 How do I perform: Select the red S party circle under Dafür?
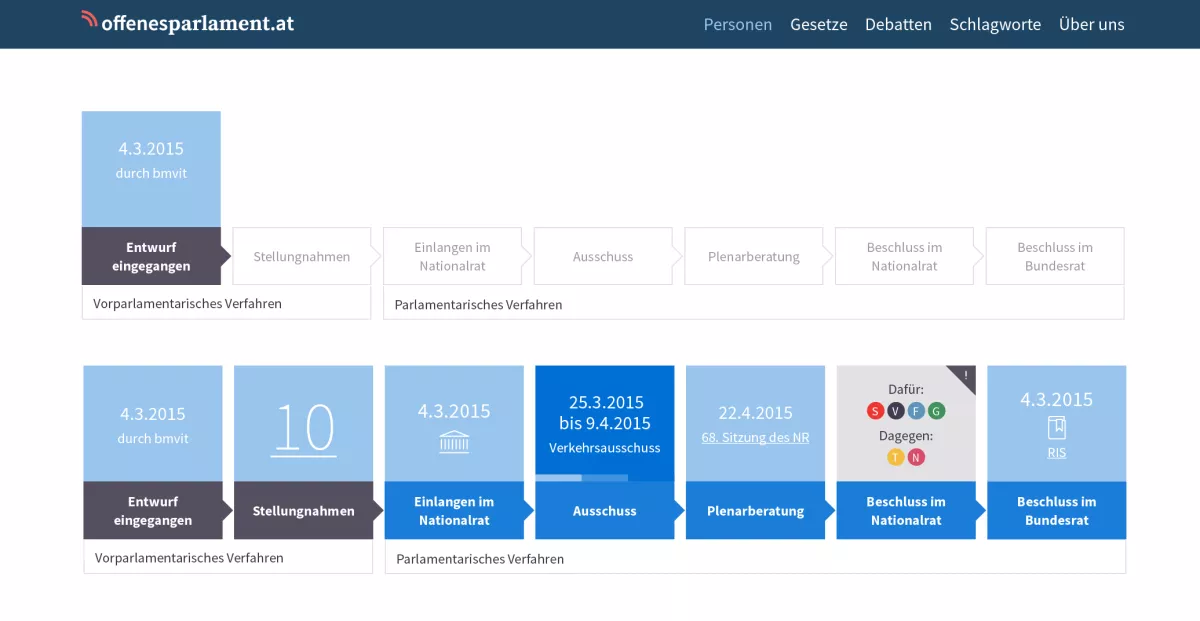click(875, 411)
